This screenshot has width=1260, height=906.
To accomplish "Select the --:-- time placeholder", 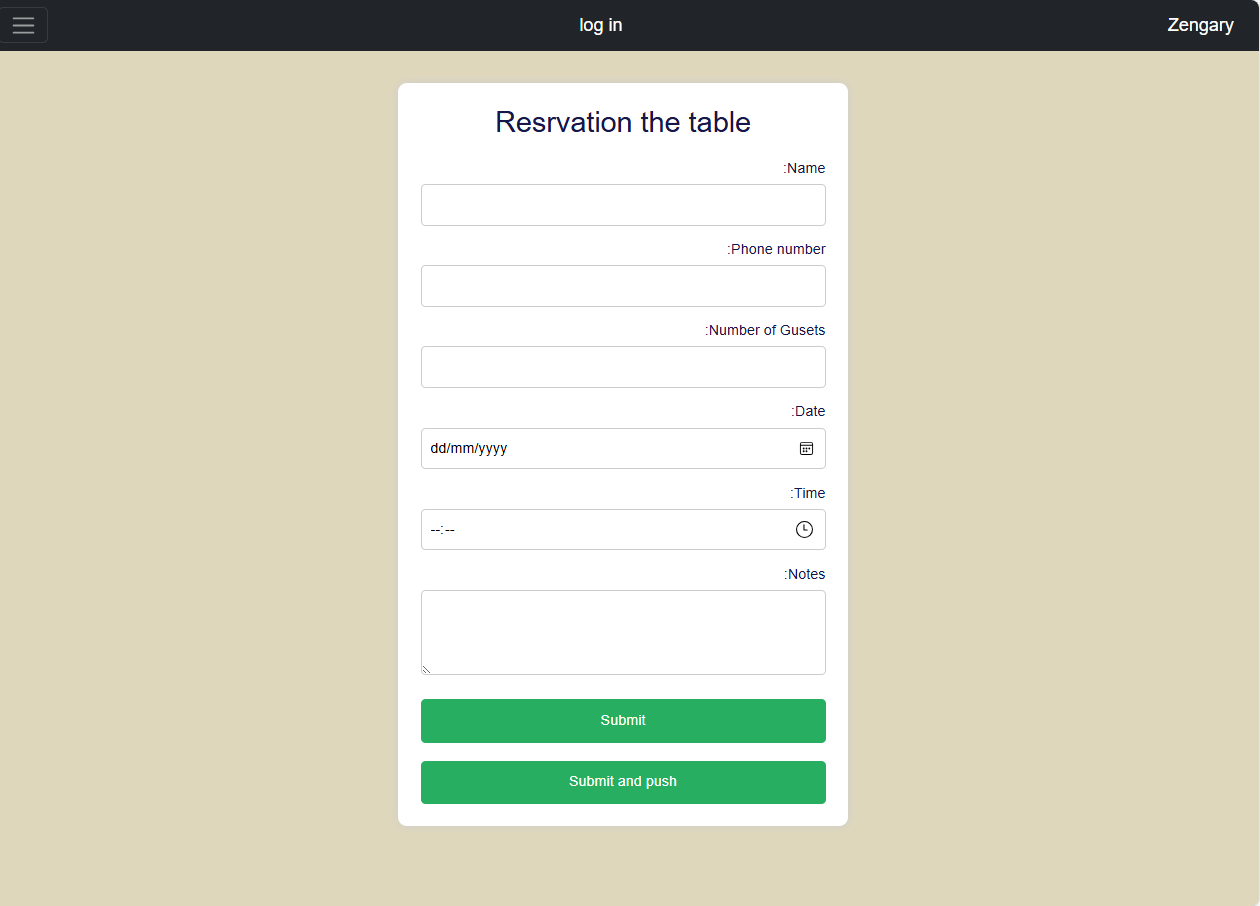I will point(442,530).
